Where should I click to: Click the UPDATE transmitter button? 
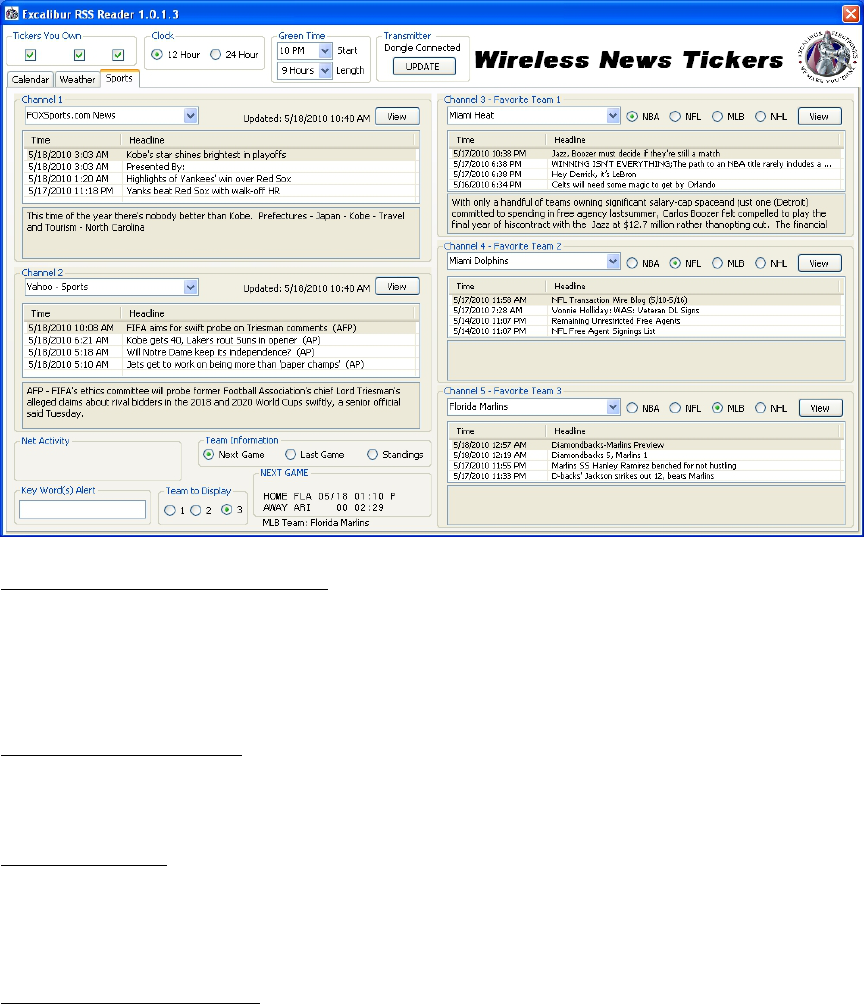point(424,67)
